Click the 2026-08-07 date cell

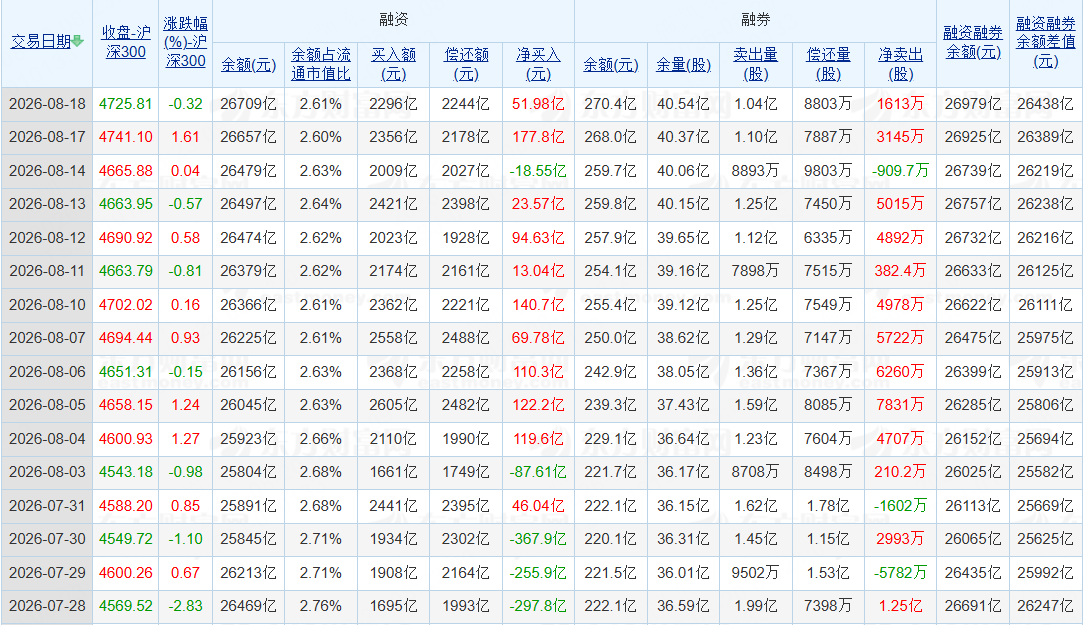[47, 338]
